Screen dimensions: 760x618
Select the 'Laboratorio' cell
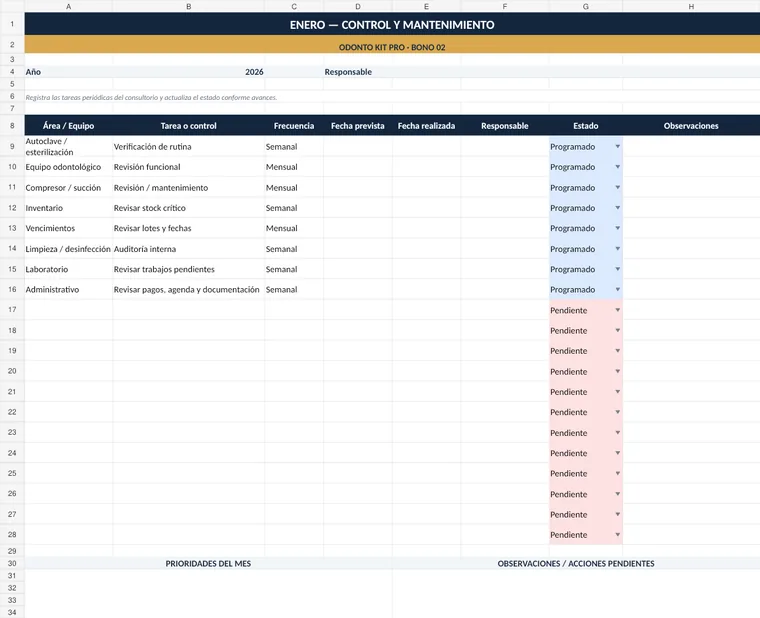(x=68, y=269)
